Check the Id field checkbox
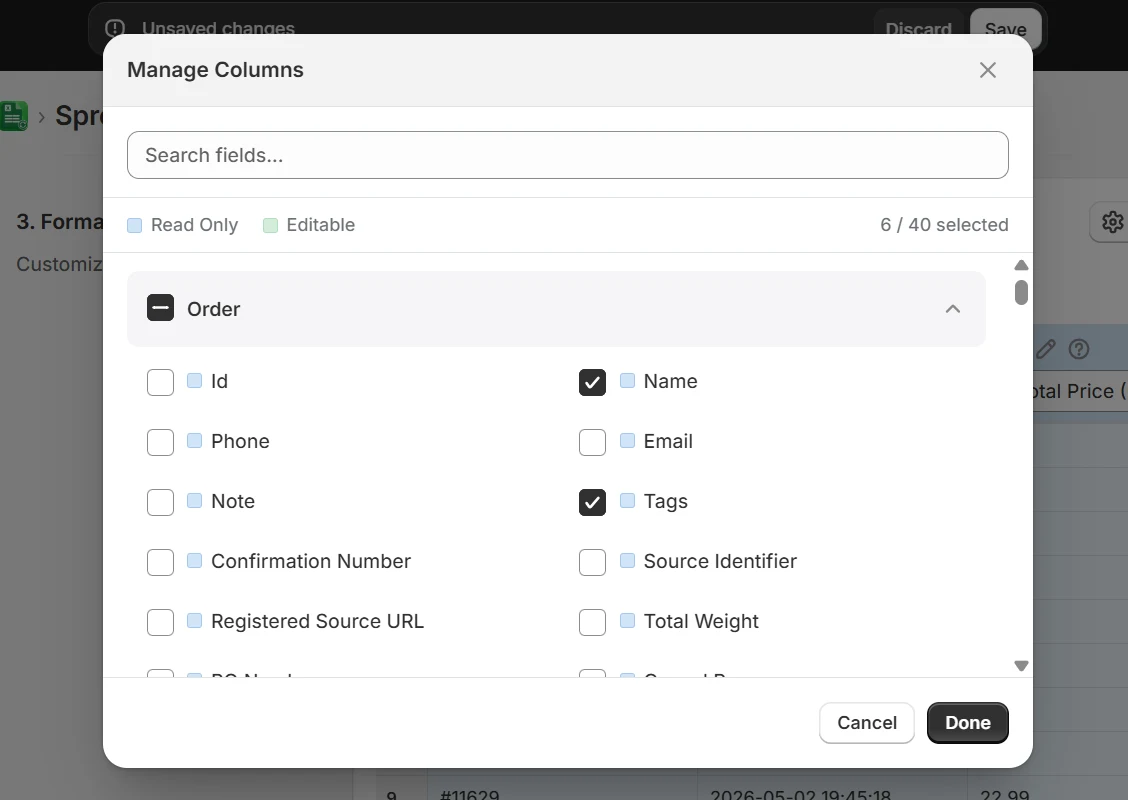Image resolution: width=1128 pixels, height=800 pixels. (160, 382)
